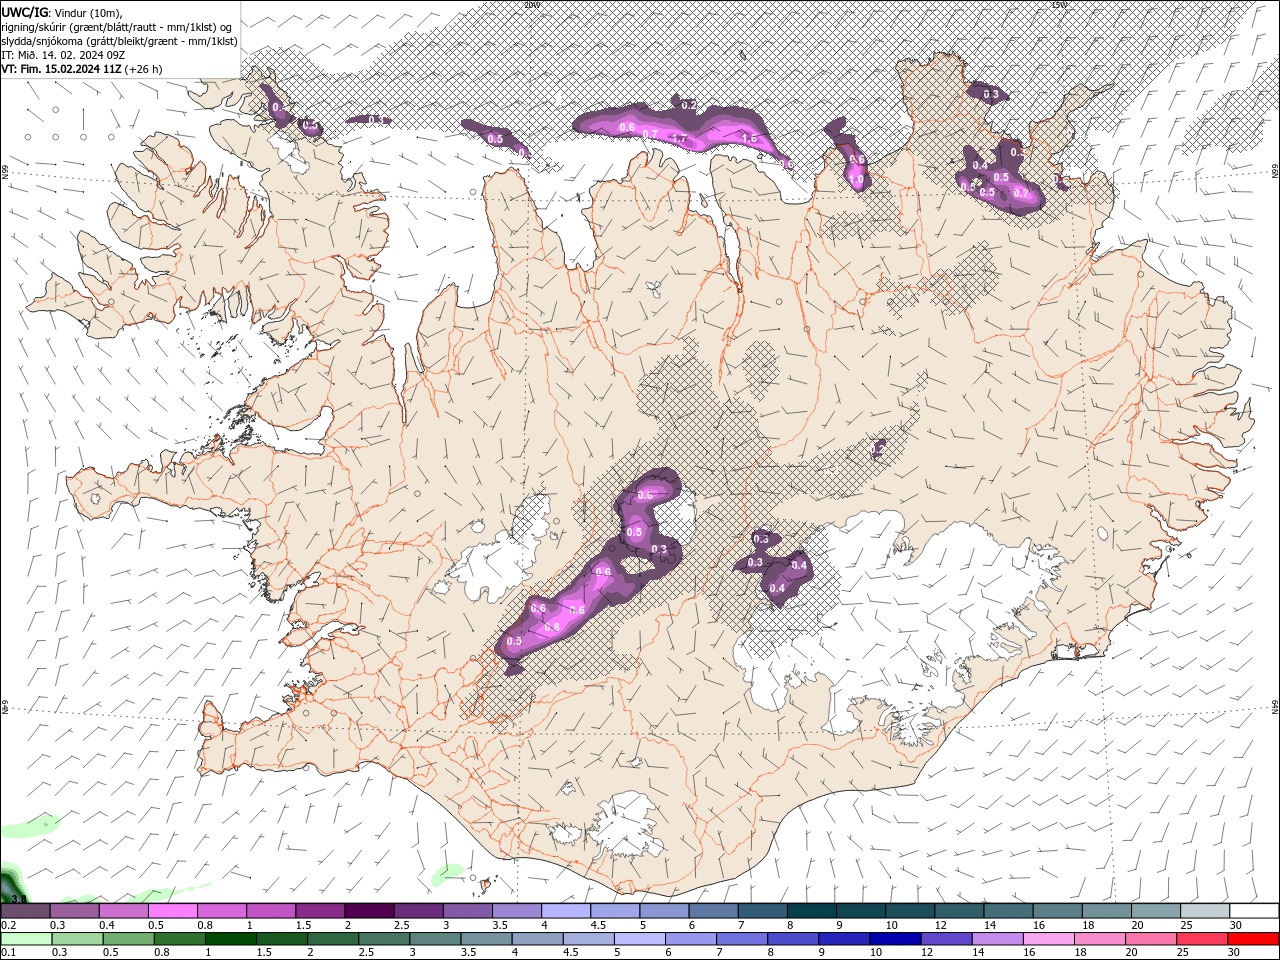1280x960 pixels.
Task: Select the light pink swatch at 16 on bottom scale
Action: (1048, 939)
